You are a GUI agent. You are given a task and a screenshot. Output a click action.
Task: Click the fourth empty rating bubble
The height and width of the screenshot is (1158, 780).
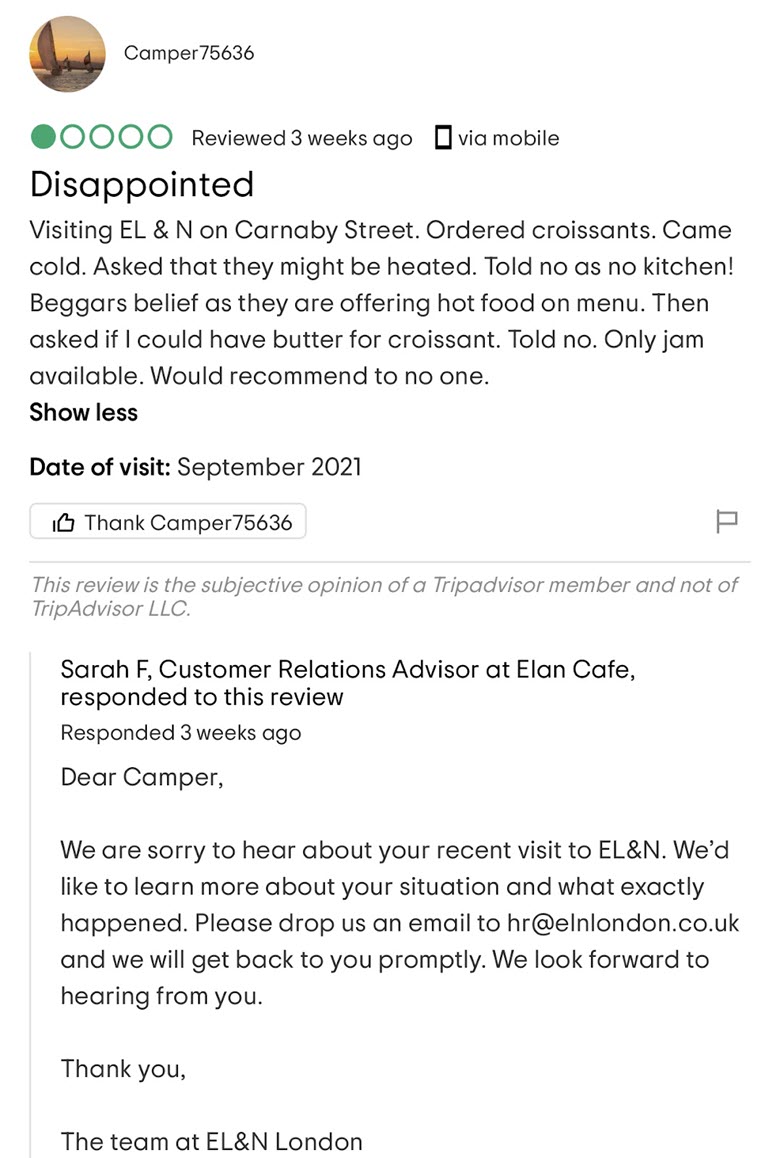(131, 137)
